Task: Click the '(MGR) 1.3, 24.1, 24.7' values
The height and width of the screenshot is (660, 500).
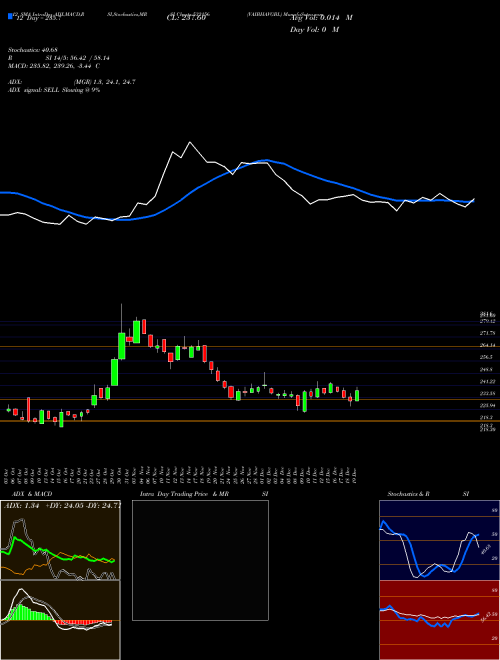Action: pyautogui.click(x=105, y=82)
